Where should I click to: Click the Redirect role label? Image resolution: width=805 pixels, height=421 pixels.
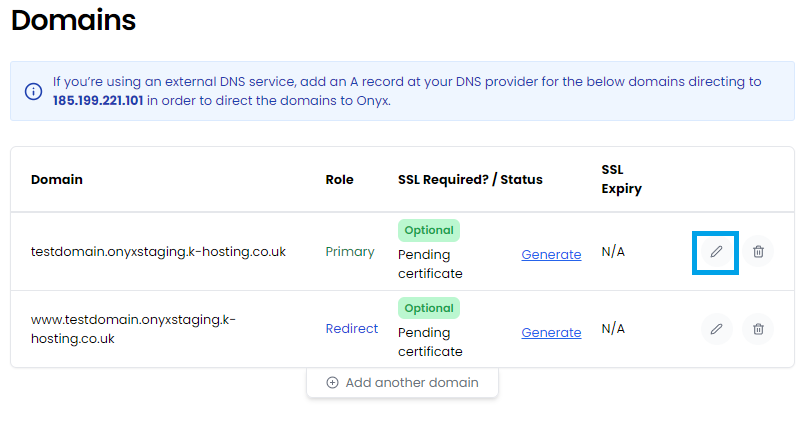[352, 329]
